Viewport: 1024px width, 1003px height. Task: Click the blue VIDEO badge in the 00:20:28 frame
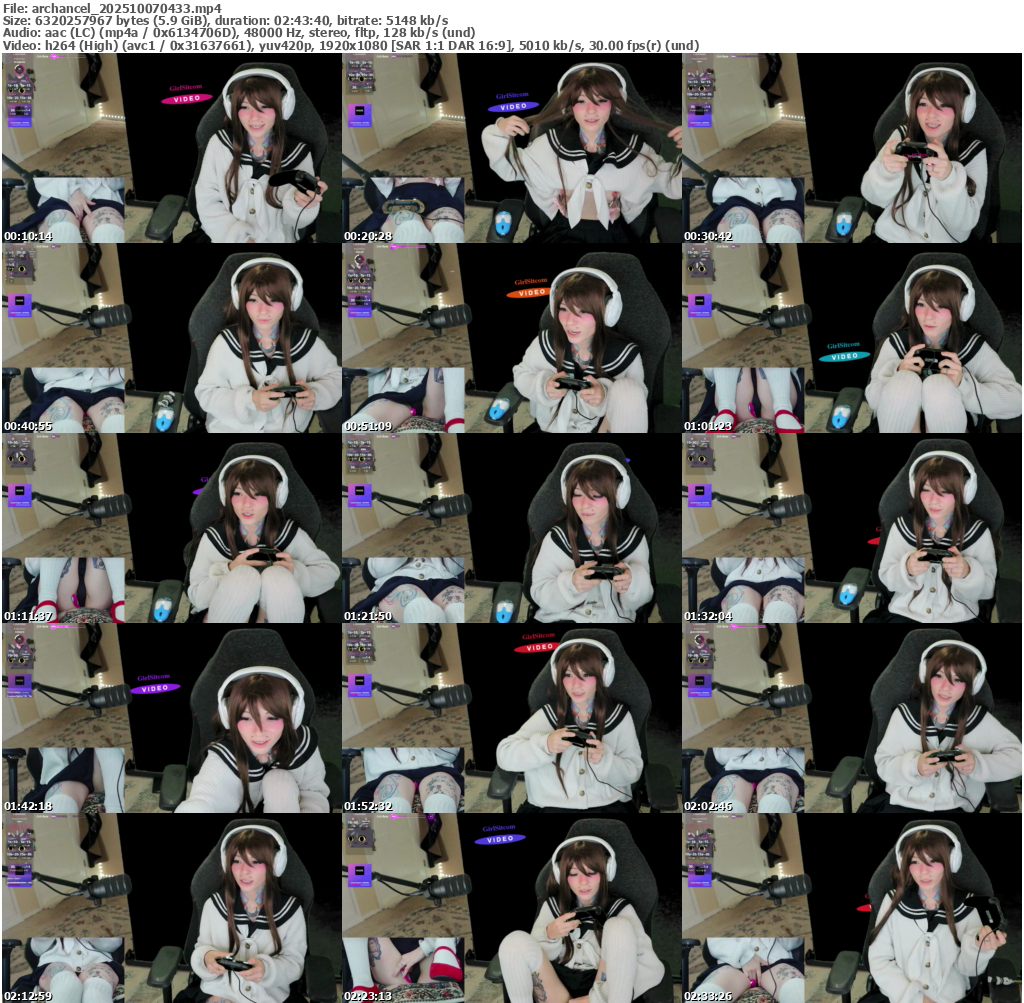coord(513,106)
